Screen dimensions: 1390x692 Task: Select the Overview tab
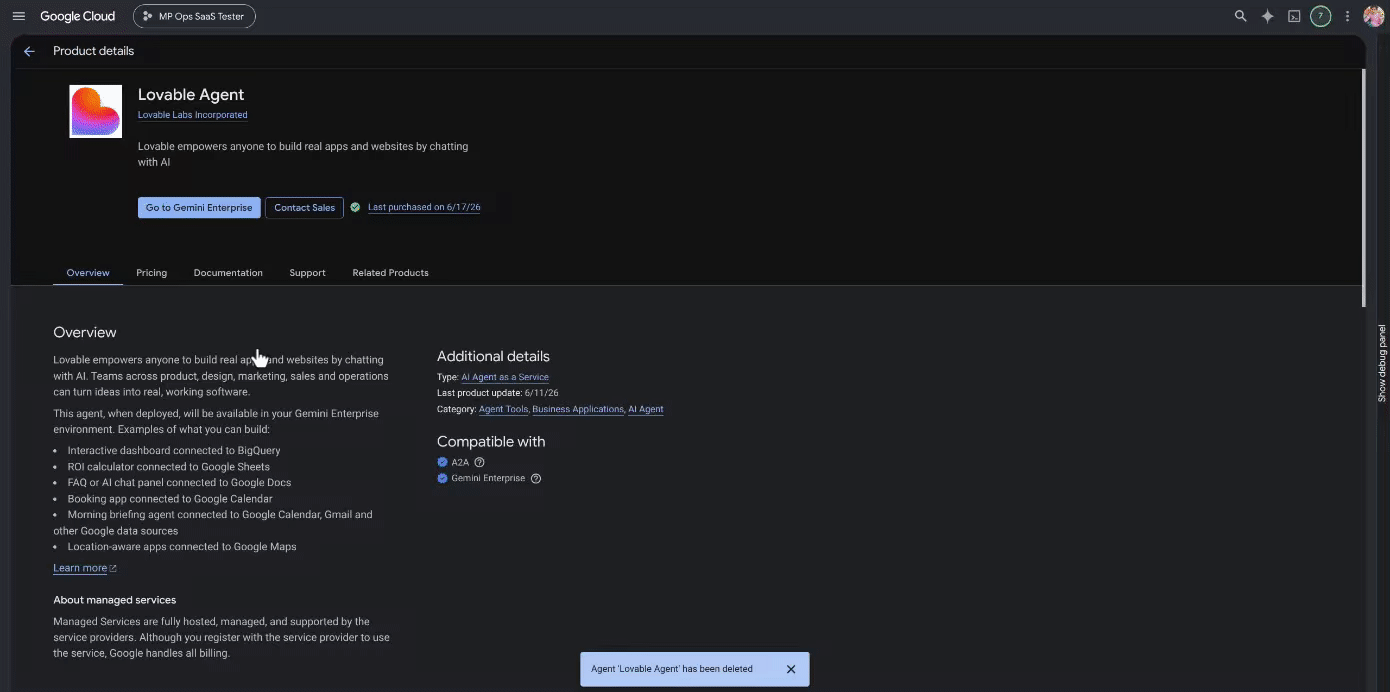(x=88, y=273)
